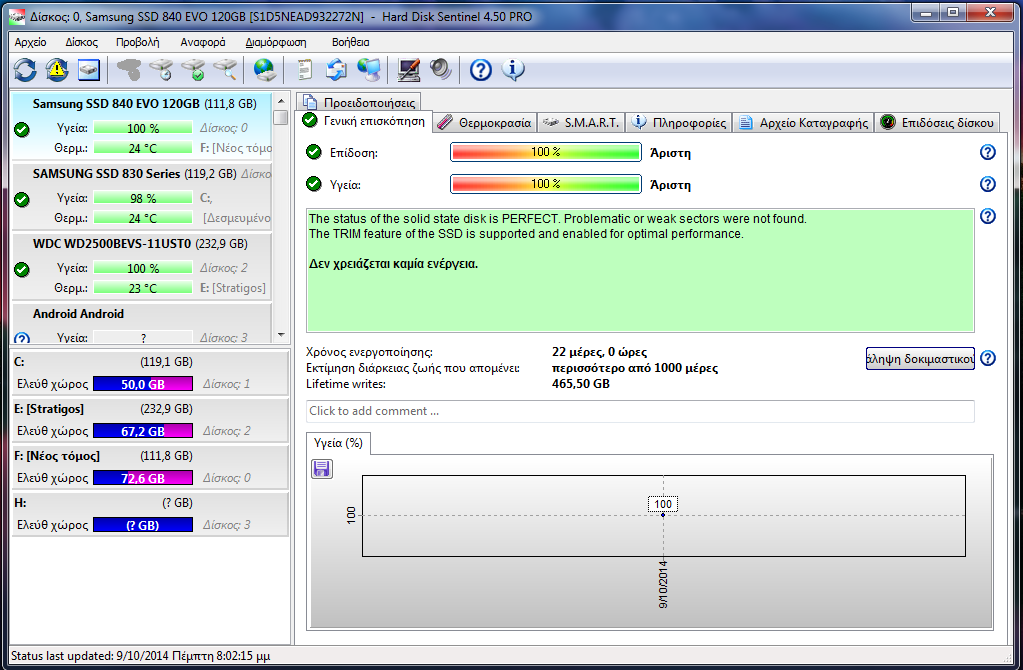Click the E: free space 67,2 GB bar
1023x670 pixels.
[x=143, y=431]
